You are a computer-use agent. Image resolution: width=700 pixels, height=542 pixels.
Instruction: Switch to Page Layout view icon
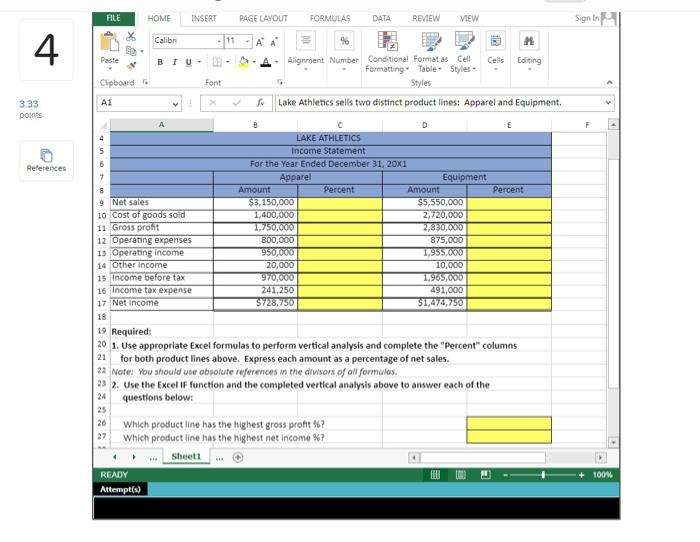[461, 475]
